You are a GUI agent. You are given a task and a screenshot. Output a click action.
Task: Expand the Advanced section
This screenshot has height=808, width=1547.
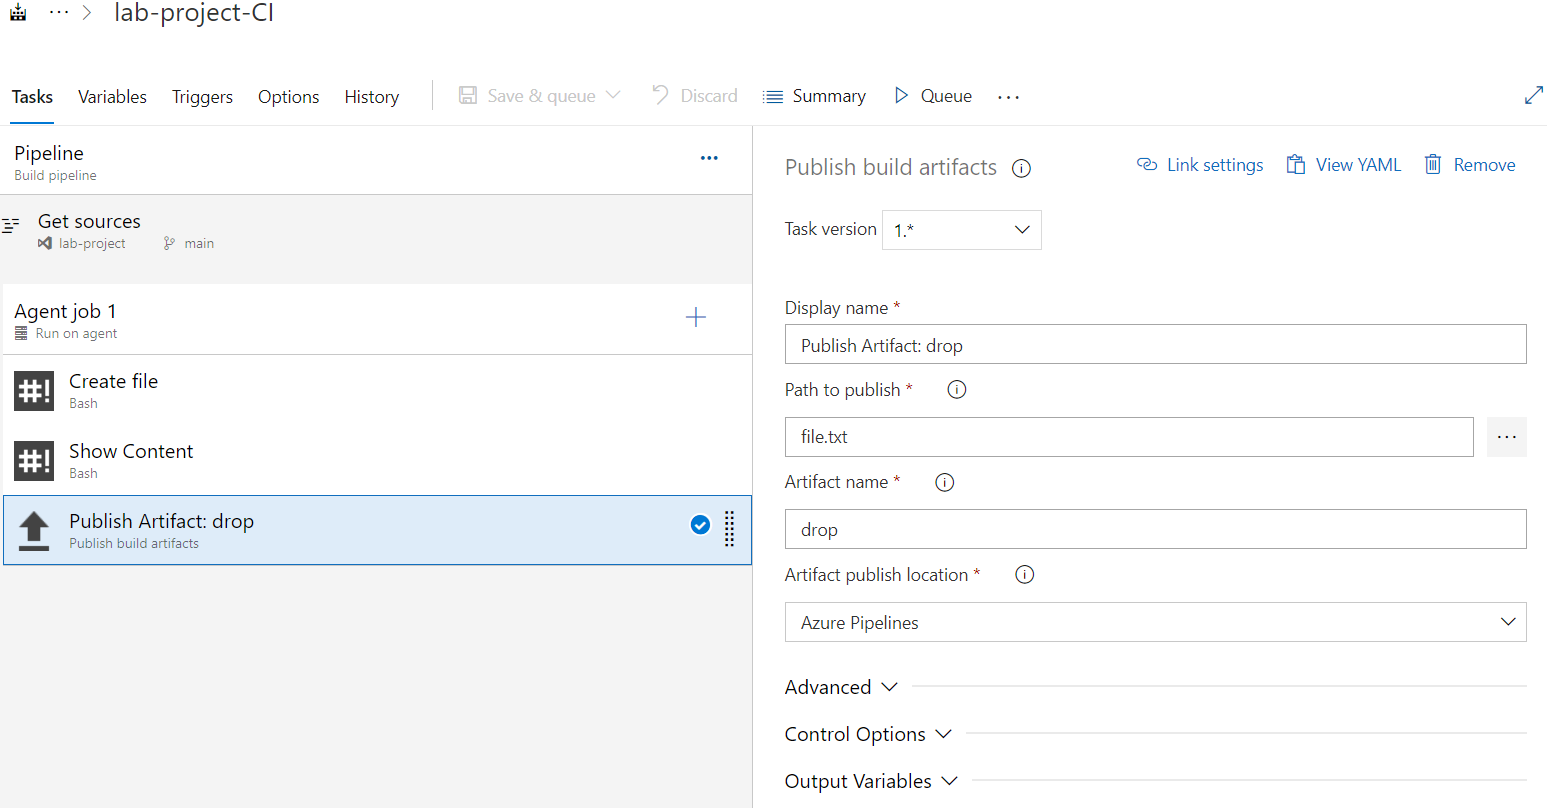click(x=841, y=687)
